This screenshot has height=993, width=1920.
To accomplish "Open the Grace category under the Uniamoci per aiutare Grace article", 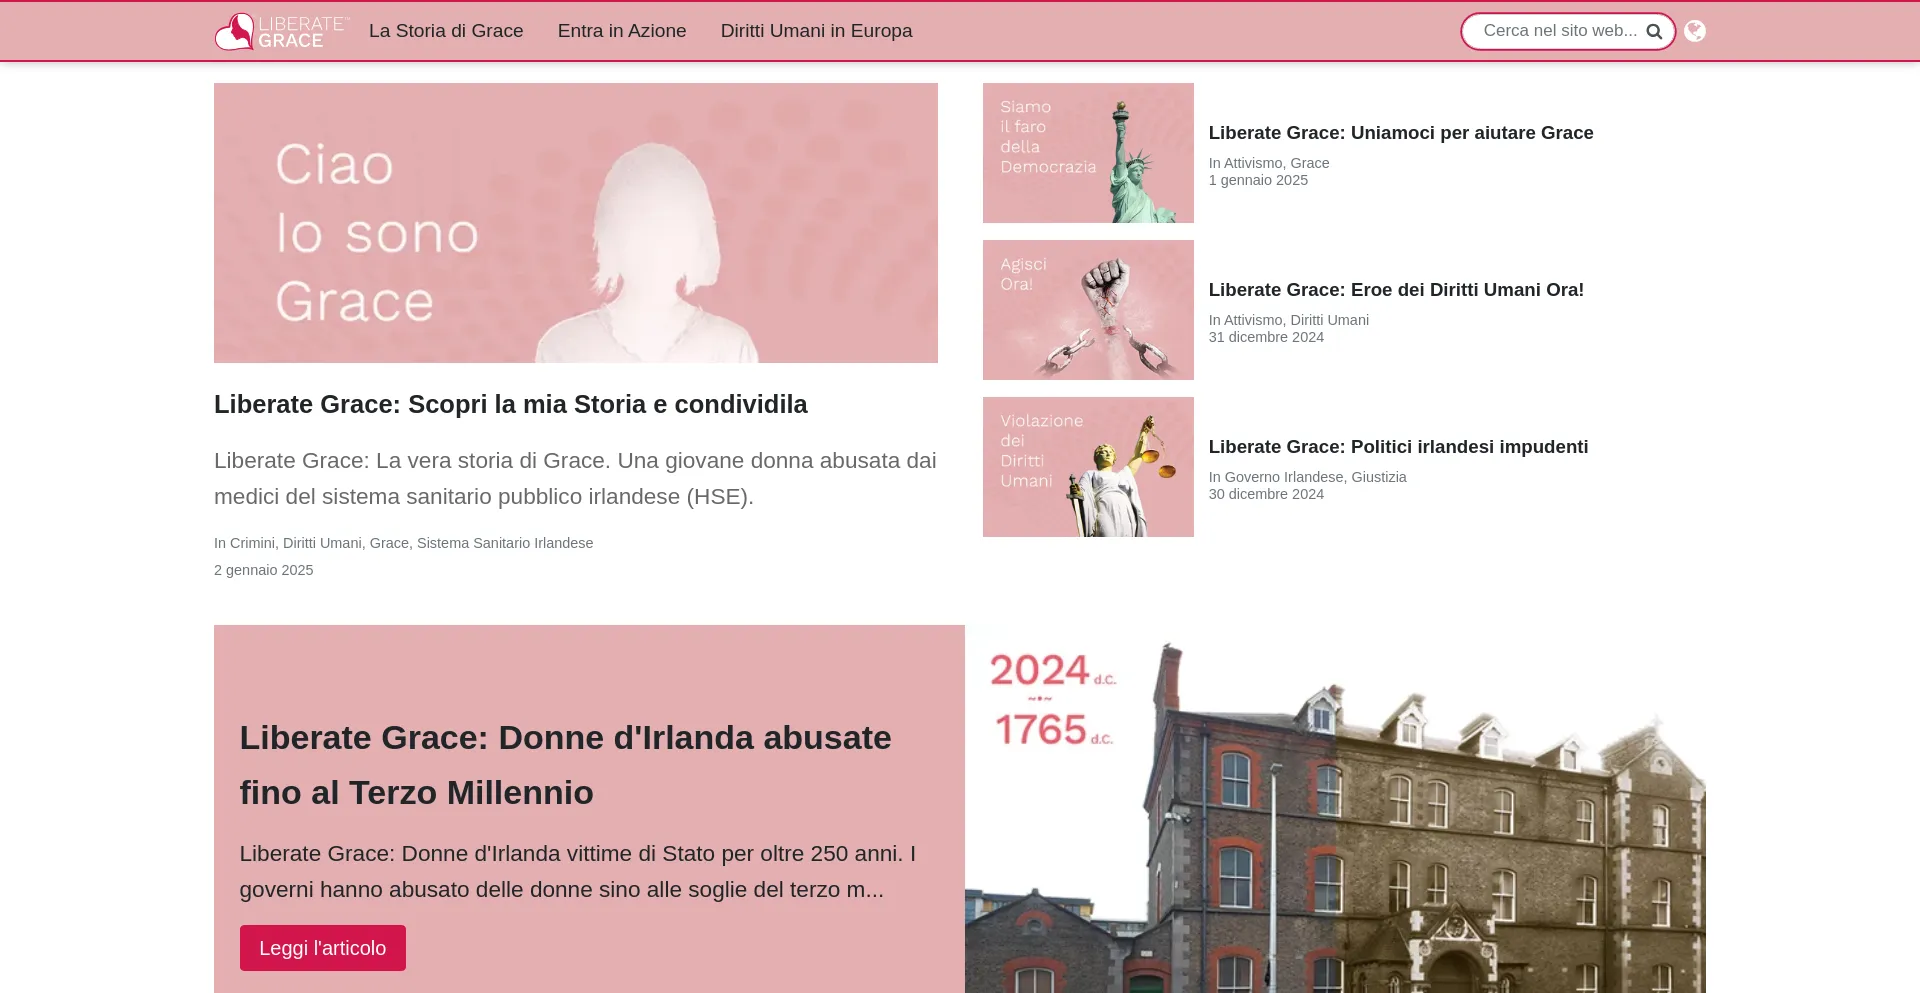I will coord(1310,163).
